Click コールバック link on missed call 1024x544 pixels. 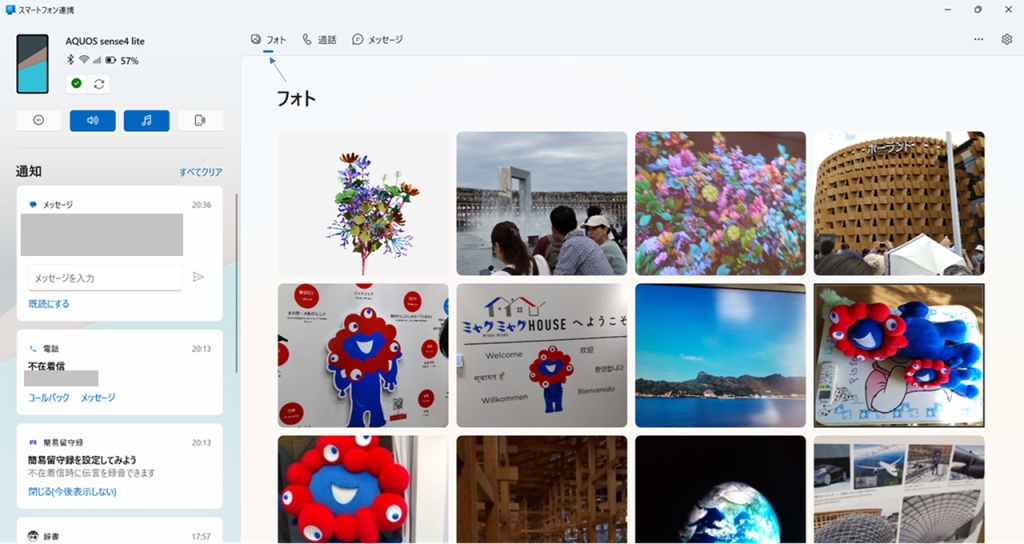click(49, 397)
